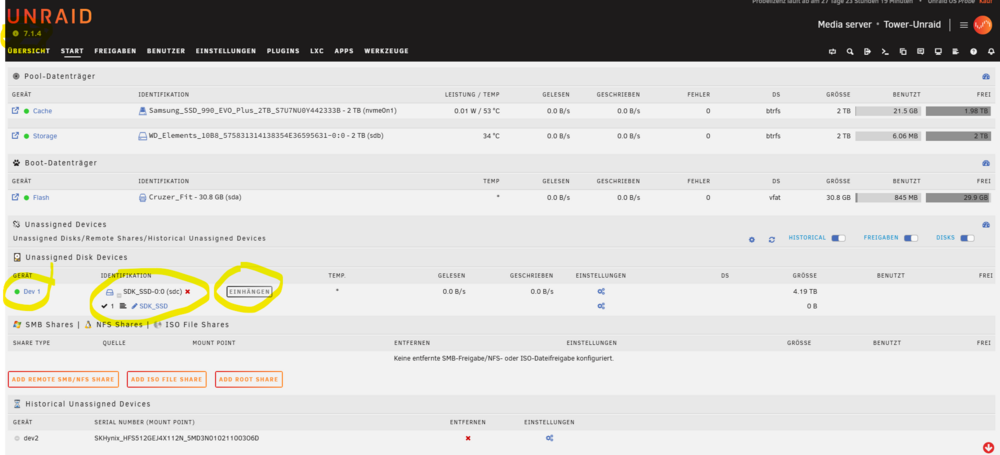Click the Cache used space bar 21.5 GB
1000x455 pixels.
(x=888, y=111)
